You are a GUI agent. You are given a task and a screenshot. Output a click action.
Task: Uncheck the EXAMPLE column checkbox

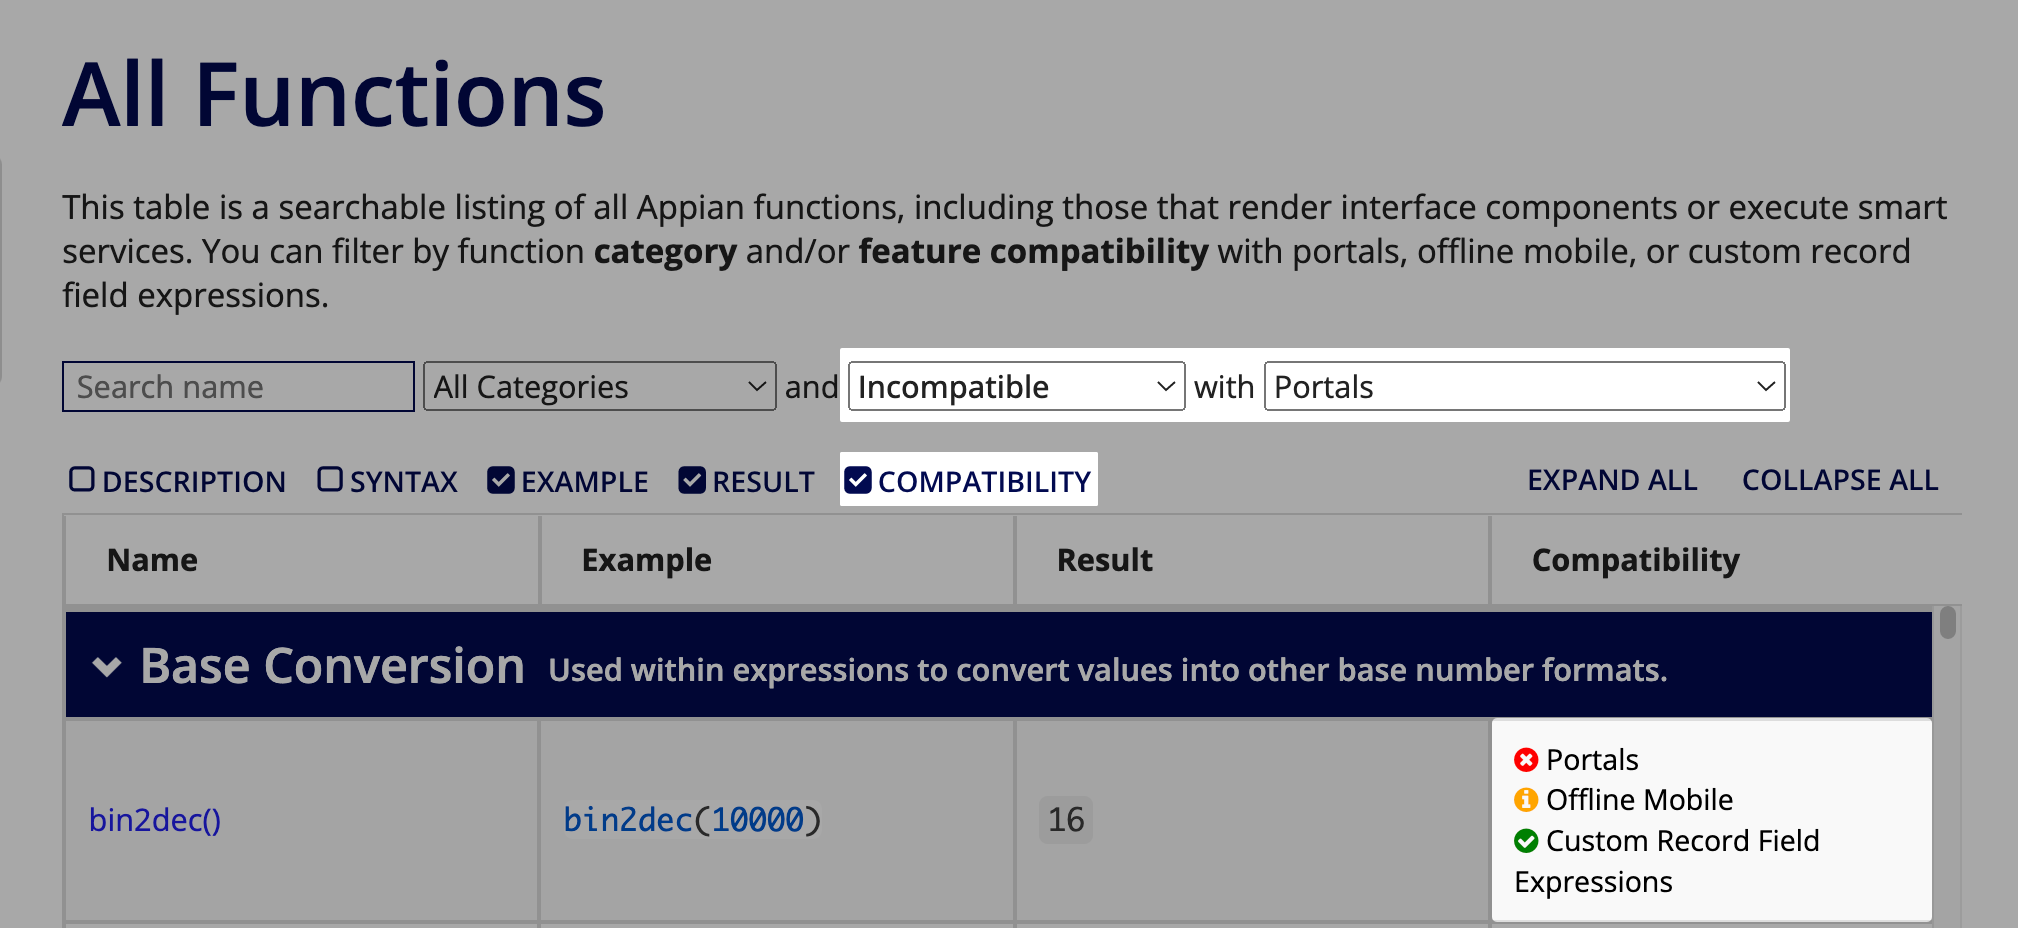click(501, 481)
